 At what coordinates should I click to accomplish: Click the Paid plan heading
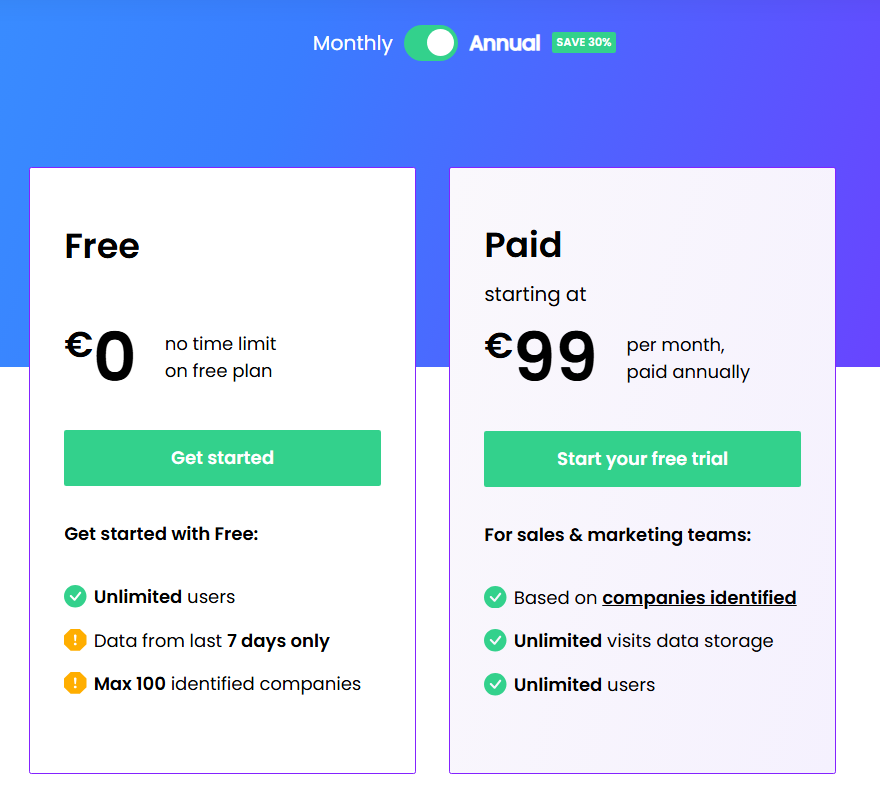point(522,244)
